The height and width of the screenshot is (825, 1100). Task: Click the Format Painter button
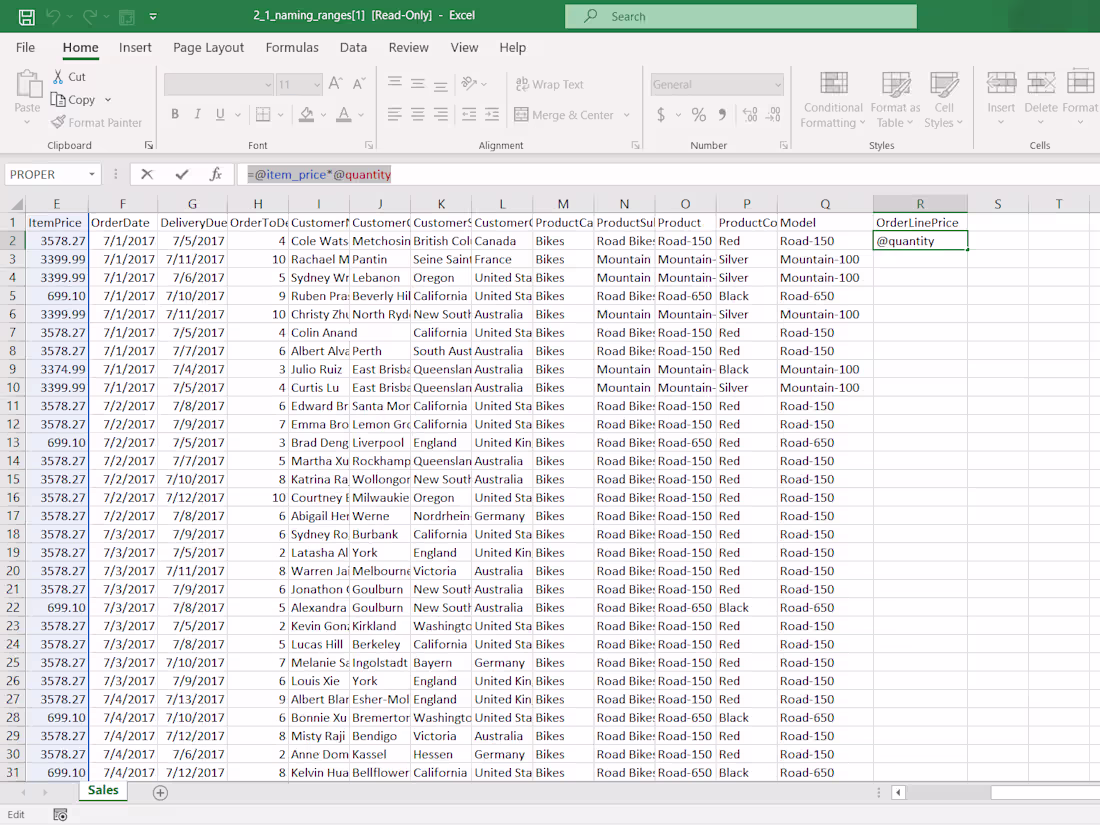pos(96,123)
